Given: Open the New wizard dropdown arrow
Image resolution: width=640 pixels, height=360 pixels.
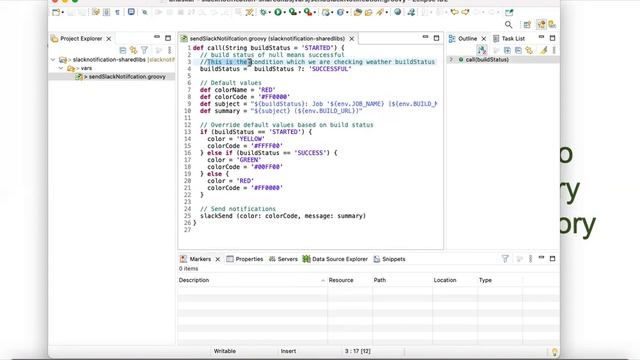Looking at the screenshot, I should 62,13.
